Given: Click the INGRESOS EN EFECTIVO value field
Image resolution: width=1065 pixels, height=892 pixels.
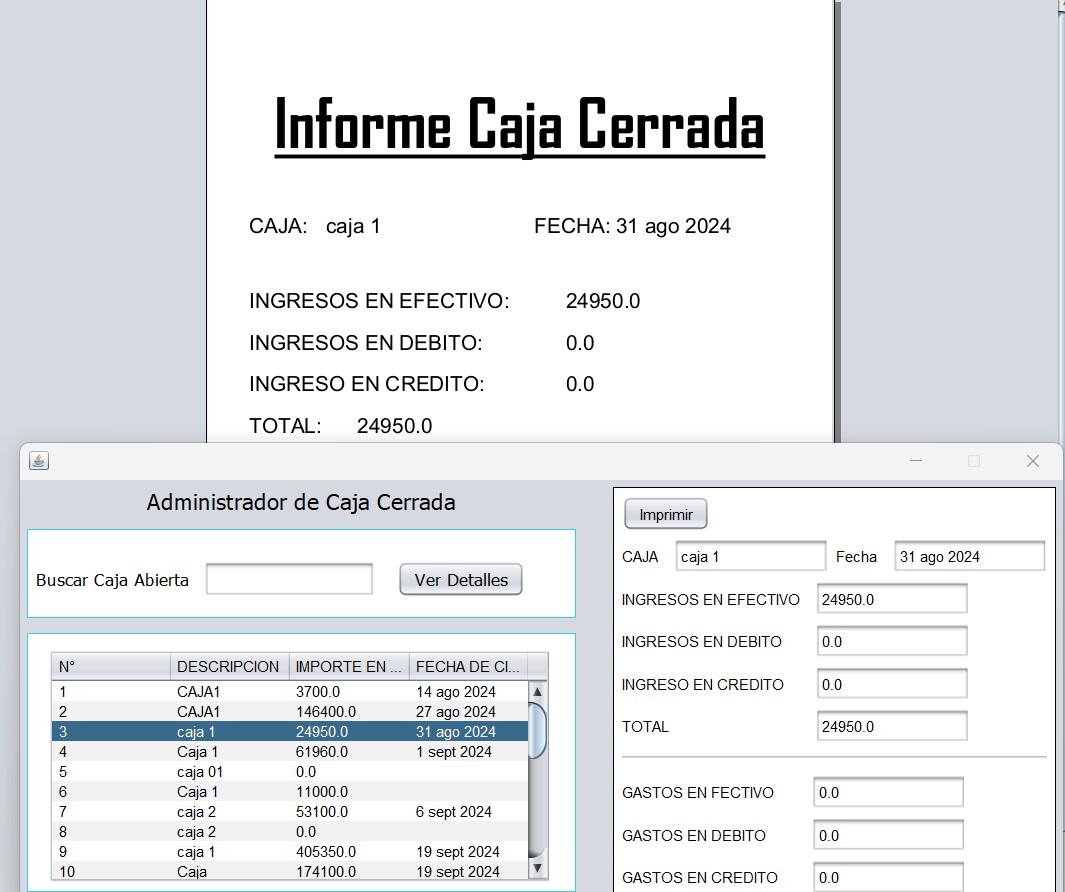Looking at the screenshot, I should point(891,598).
